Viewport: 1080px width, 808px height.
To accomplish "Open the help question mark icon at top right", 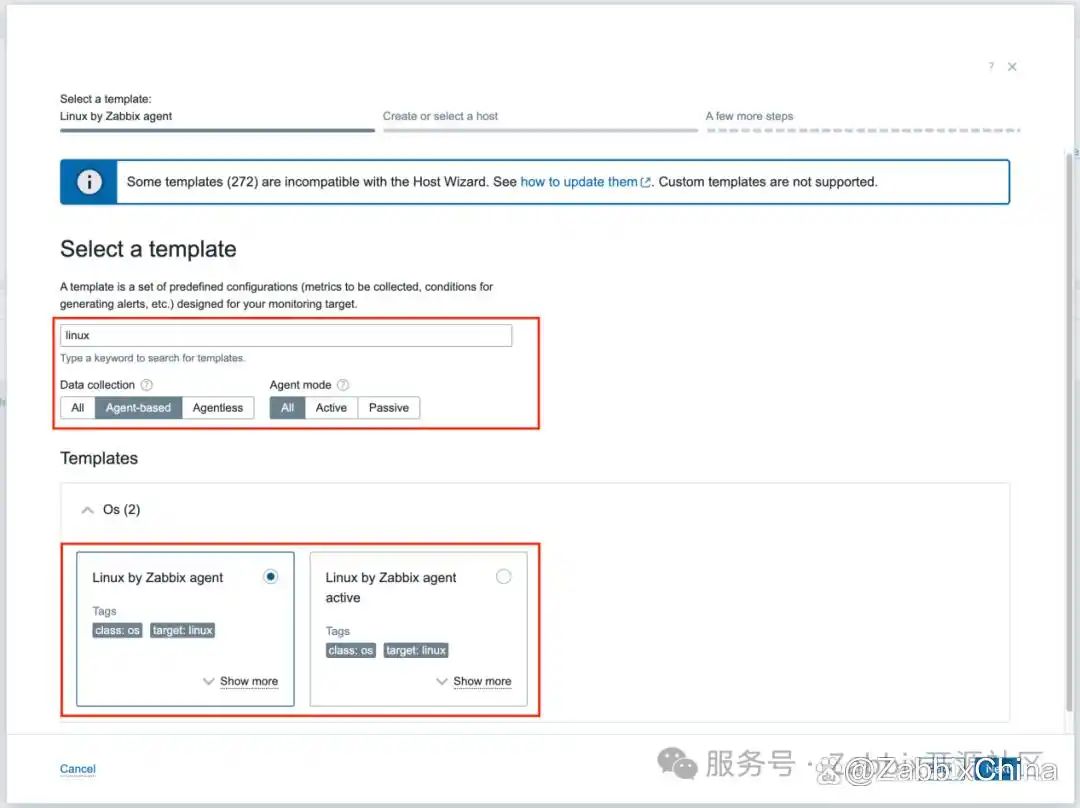I will [991, 66].
